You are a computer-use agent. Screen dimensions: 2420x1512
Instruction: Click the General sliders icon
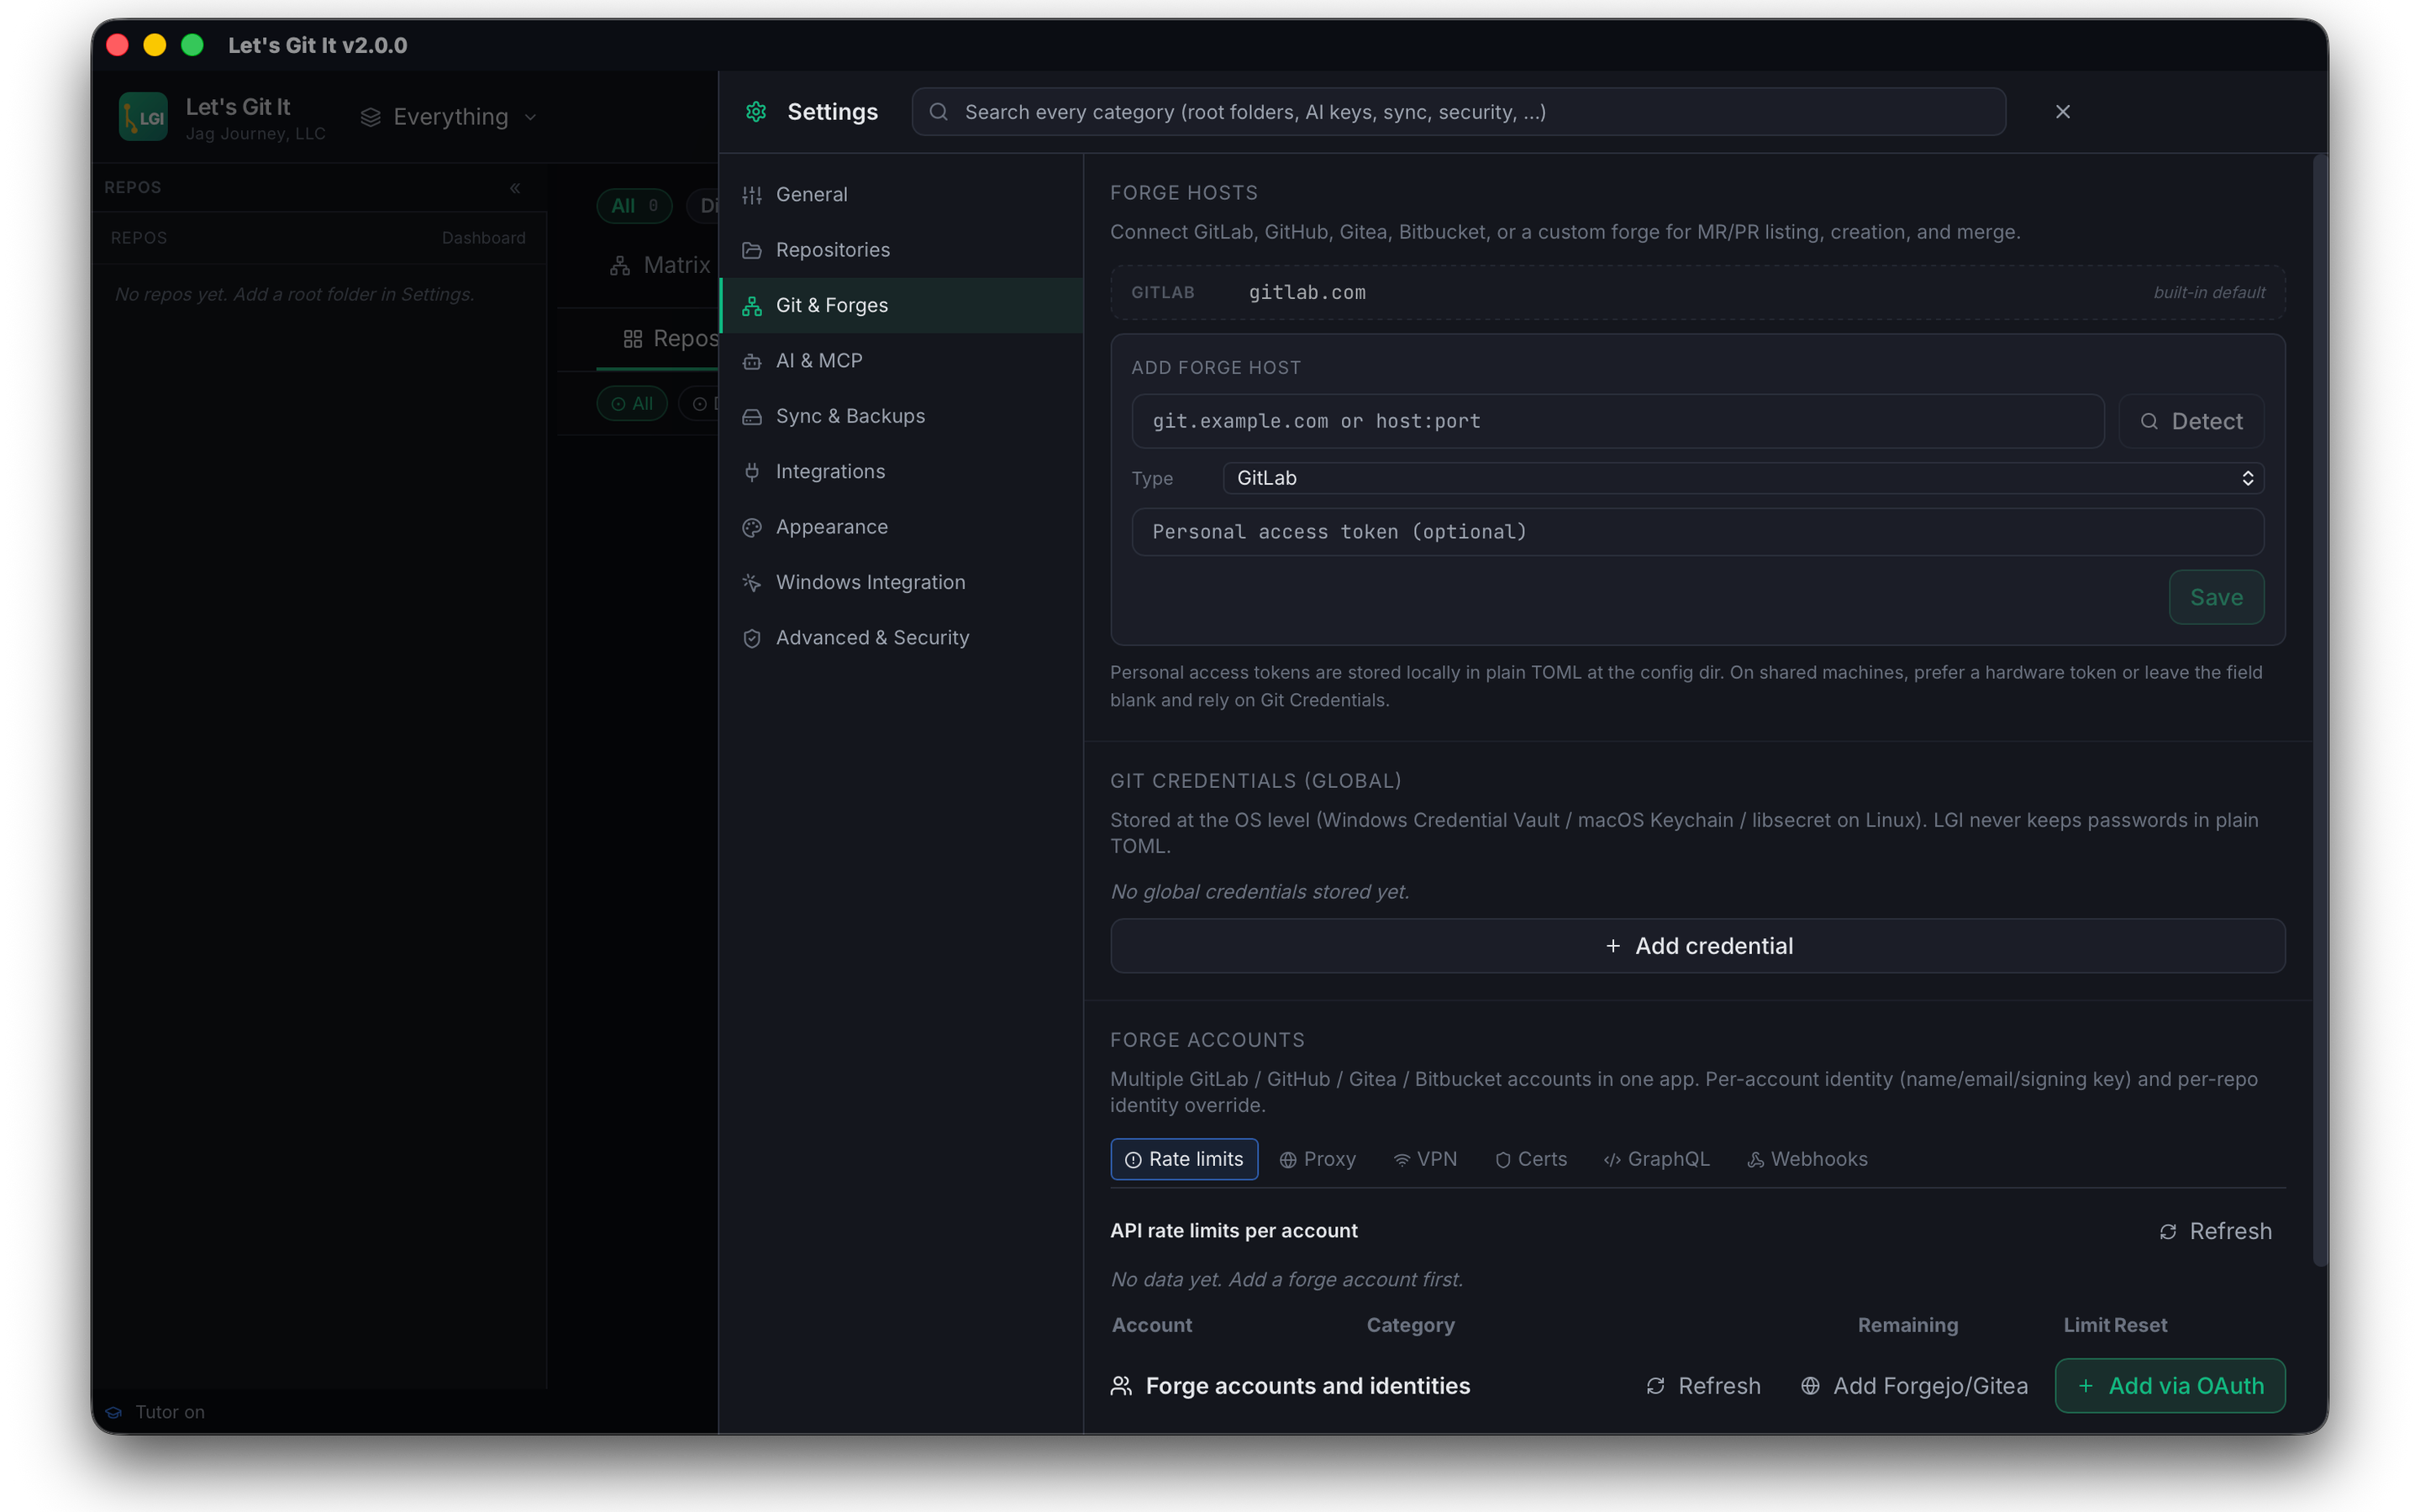(x=752, y=195)
